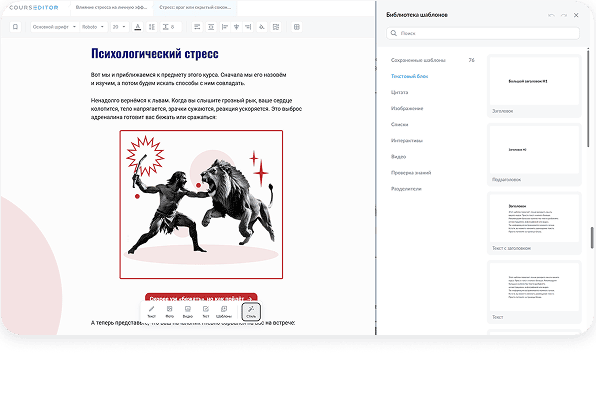Click the bookmark icon in the toolbar

[15, 27]
